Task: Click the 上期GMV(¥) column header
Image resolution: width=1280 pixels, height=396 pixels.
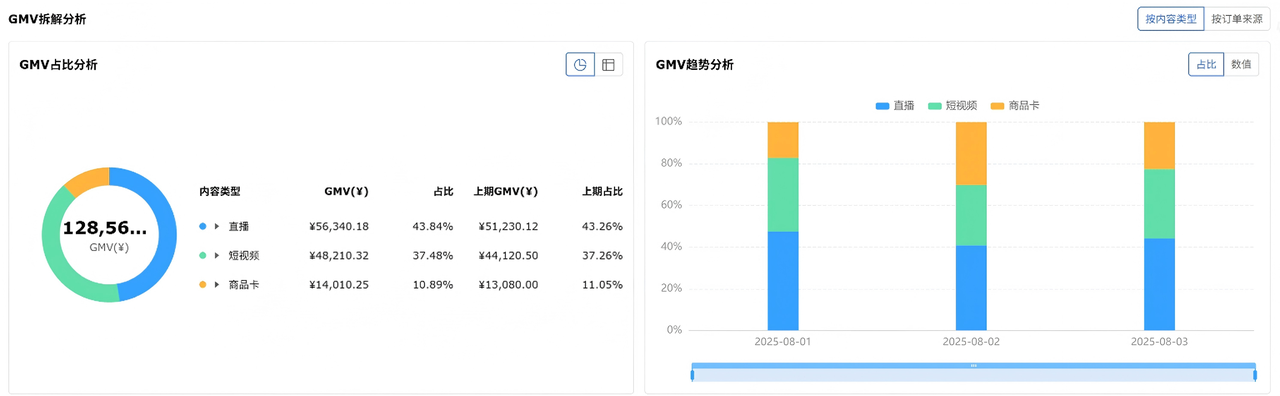Action: 505,191
